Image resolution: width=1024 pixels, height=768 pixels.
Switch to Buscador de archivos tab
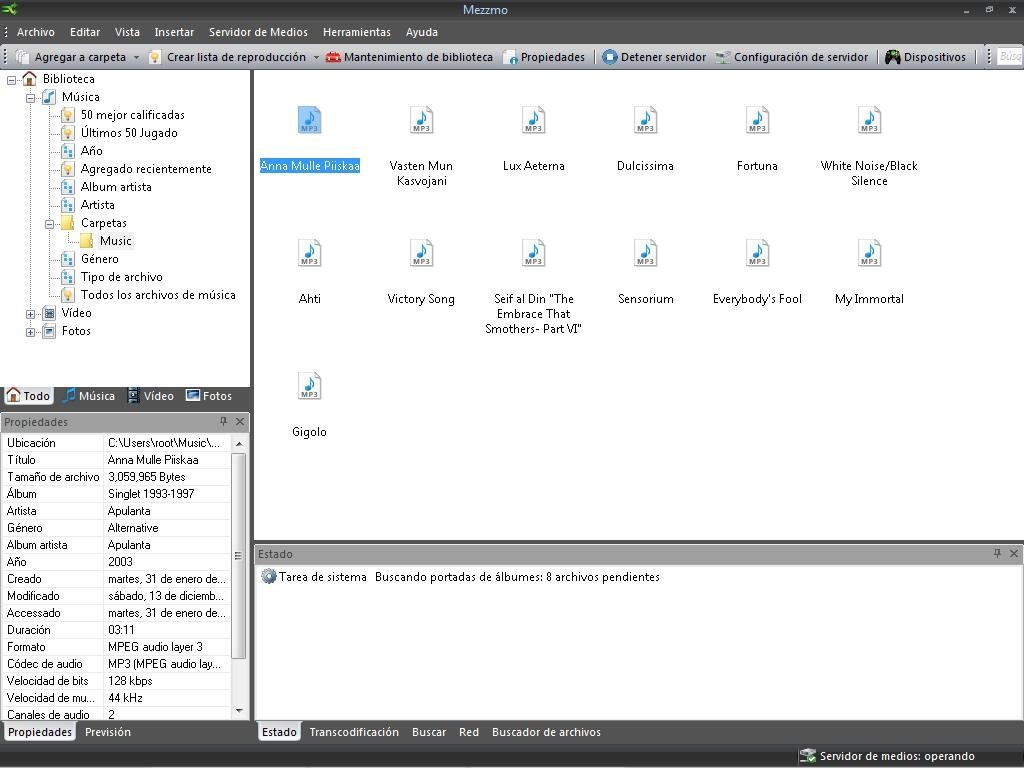(546, 732)
